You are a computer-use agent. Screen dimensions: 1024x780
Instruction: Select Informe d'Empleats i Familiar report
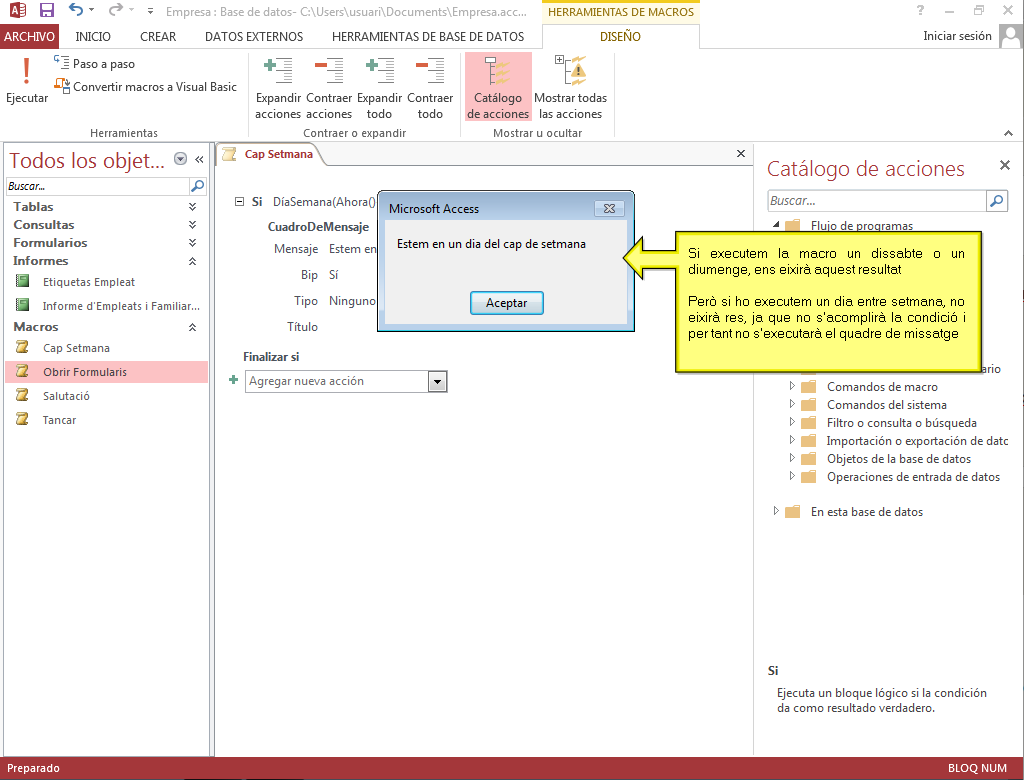(107, 306)
